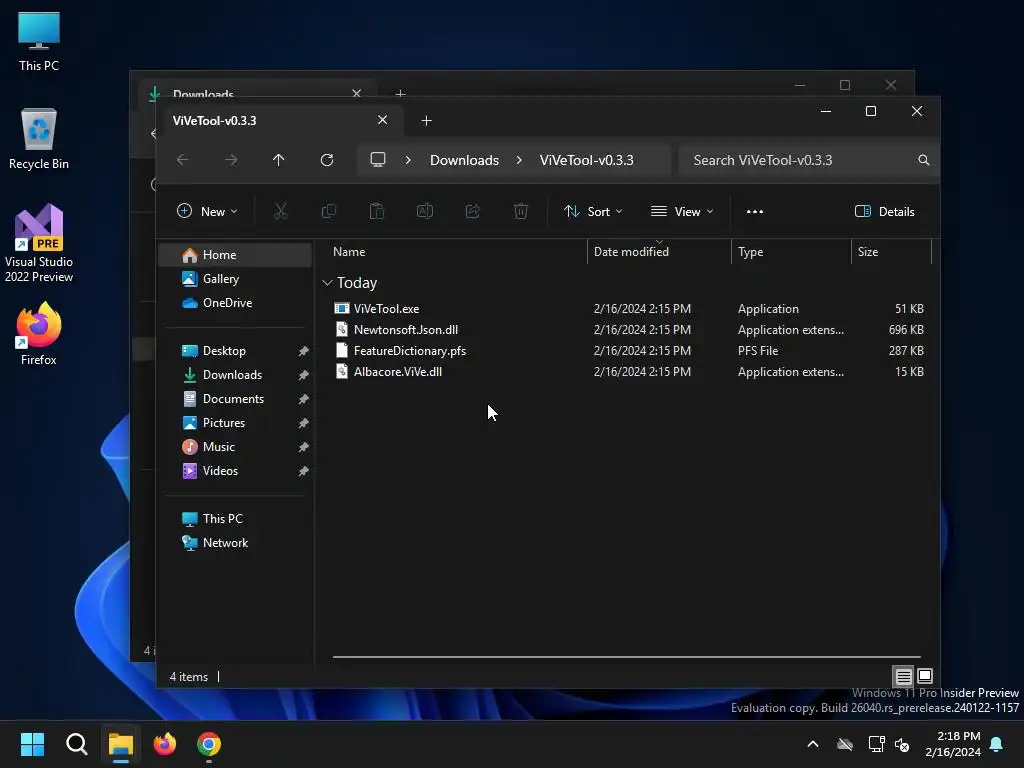Open Gallery in the navigation pane
This screenshot has width=1024, height=768.
(x=235, y=279)
